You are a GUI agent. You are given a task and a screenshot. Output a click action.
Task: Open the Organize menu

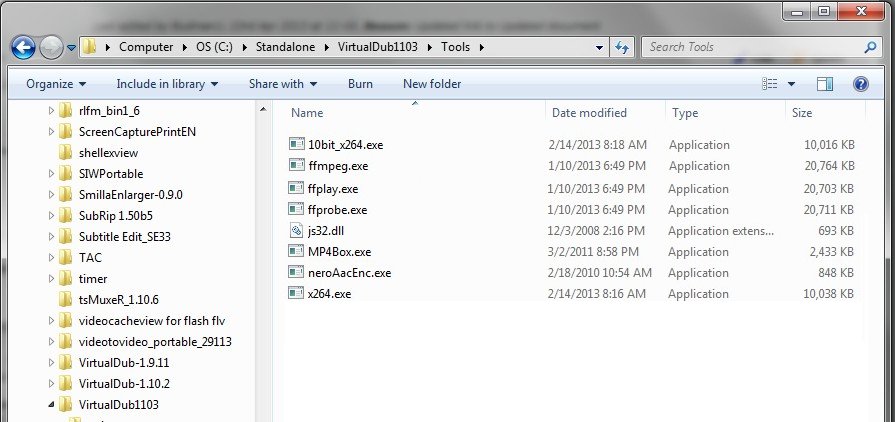[x=56, y=84]
